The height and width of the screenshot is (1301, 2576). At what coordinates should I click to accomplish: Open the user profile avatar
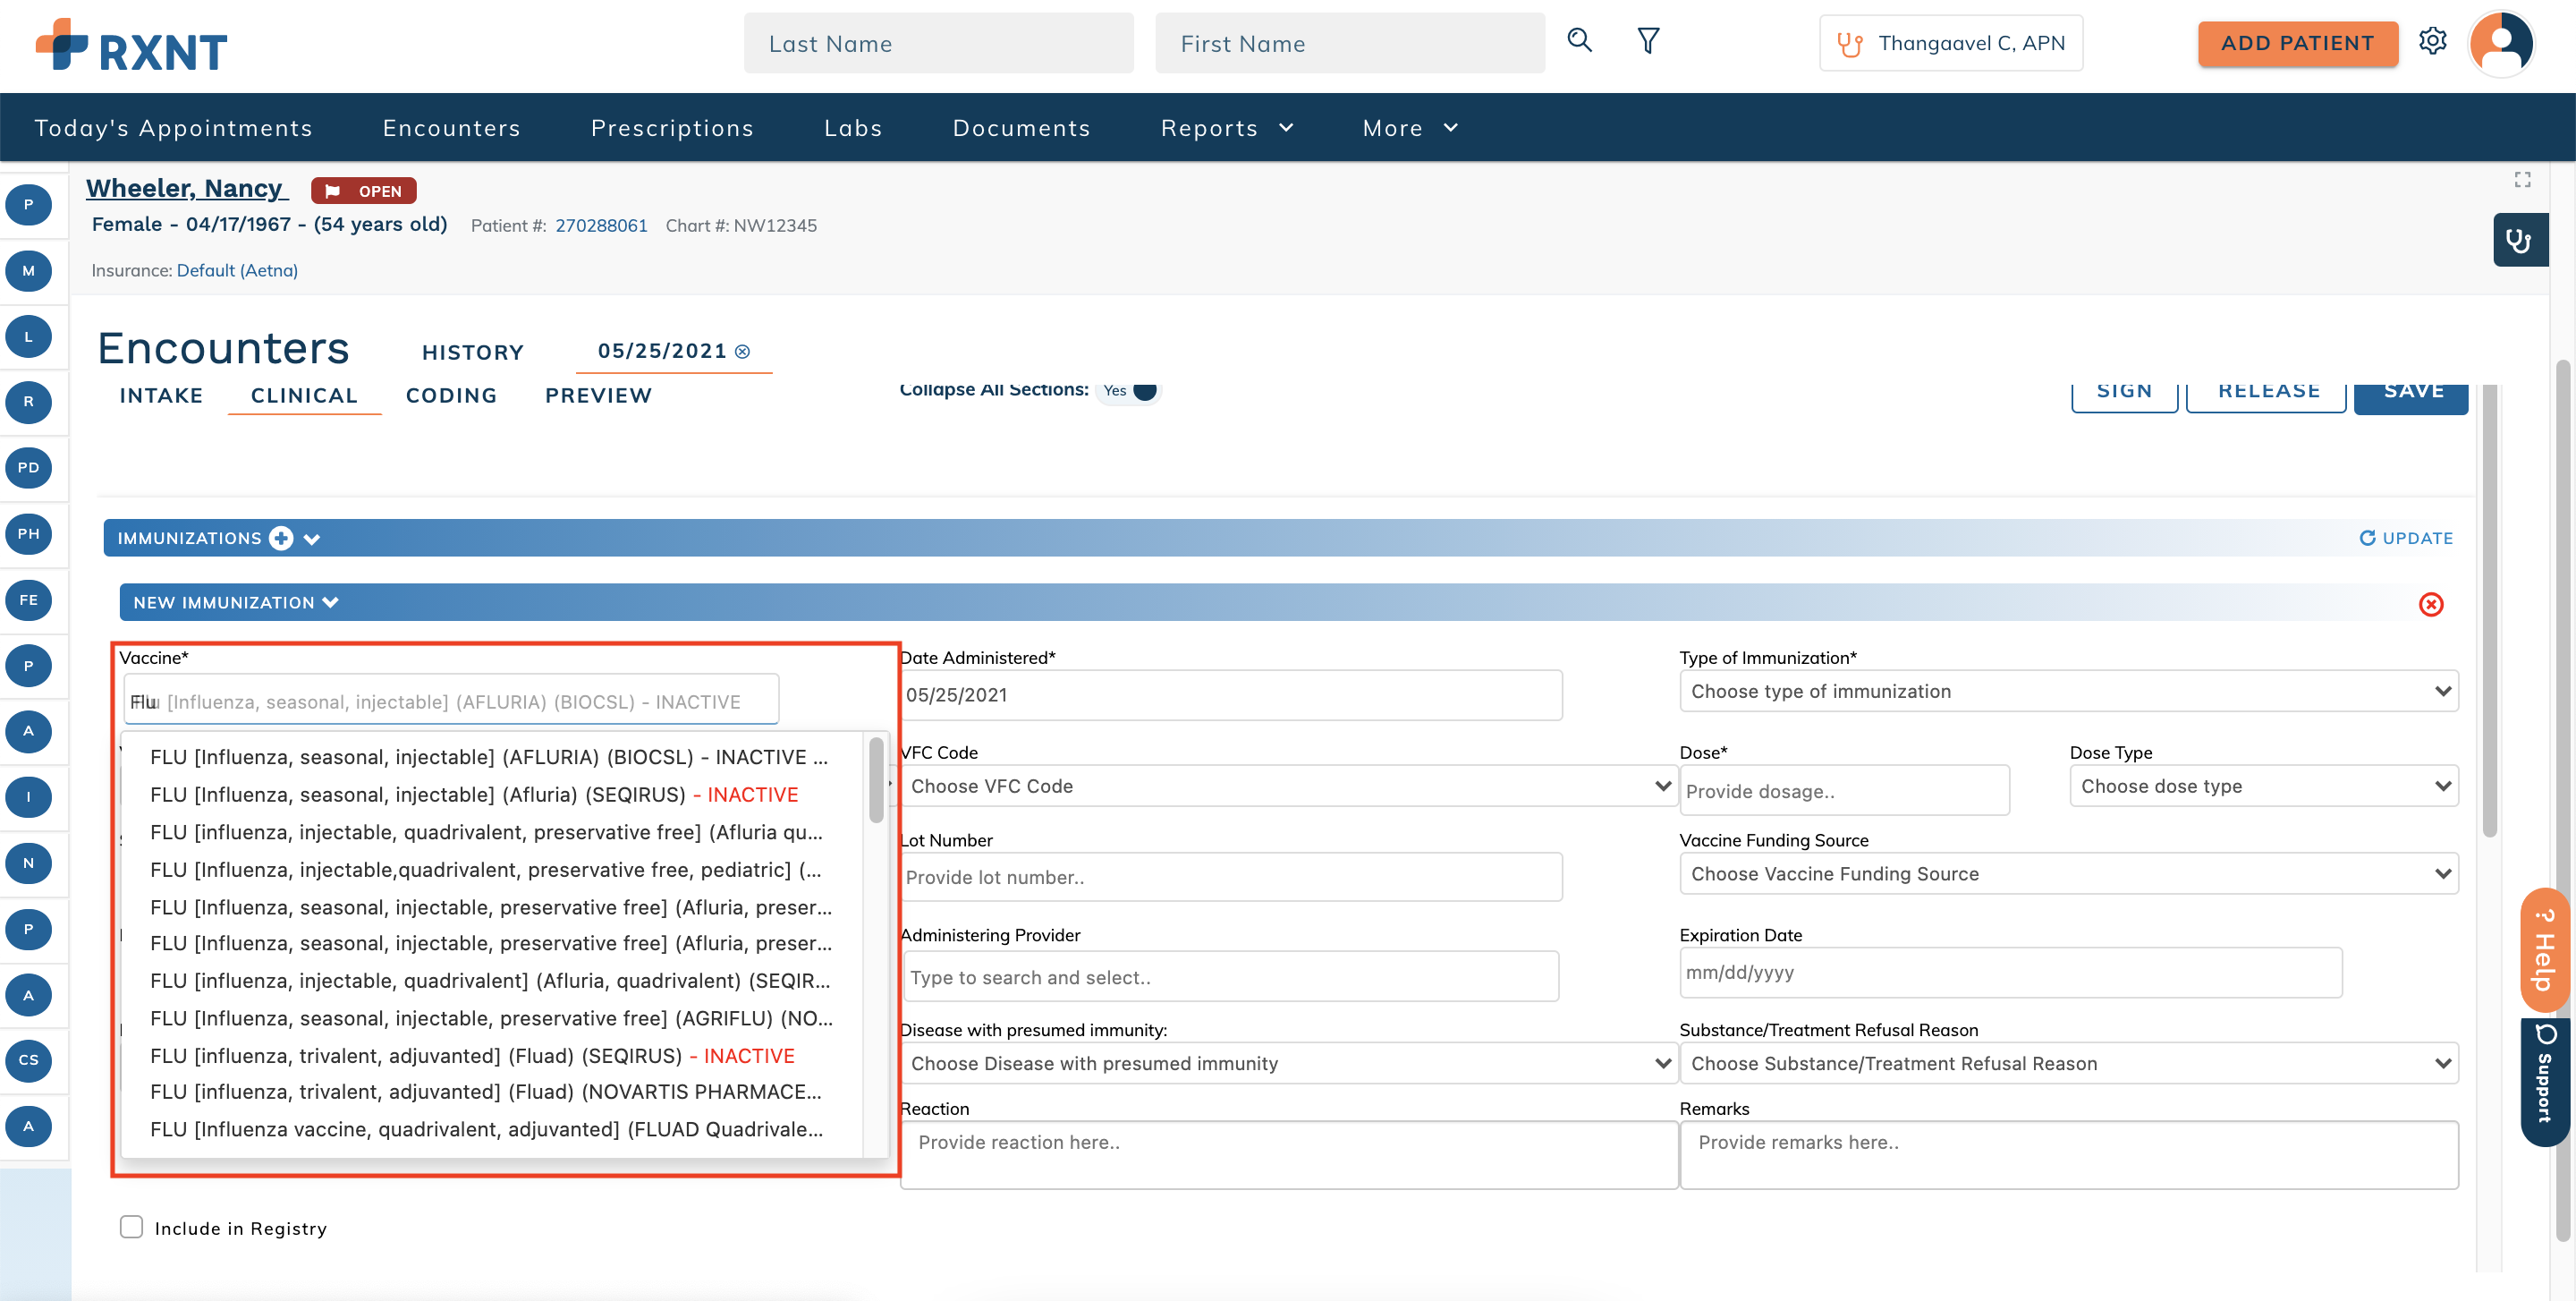(2501, 42)
